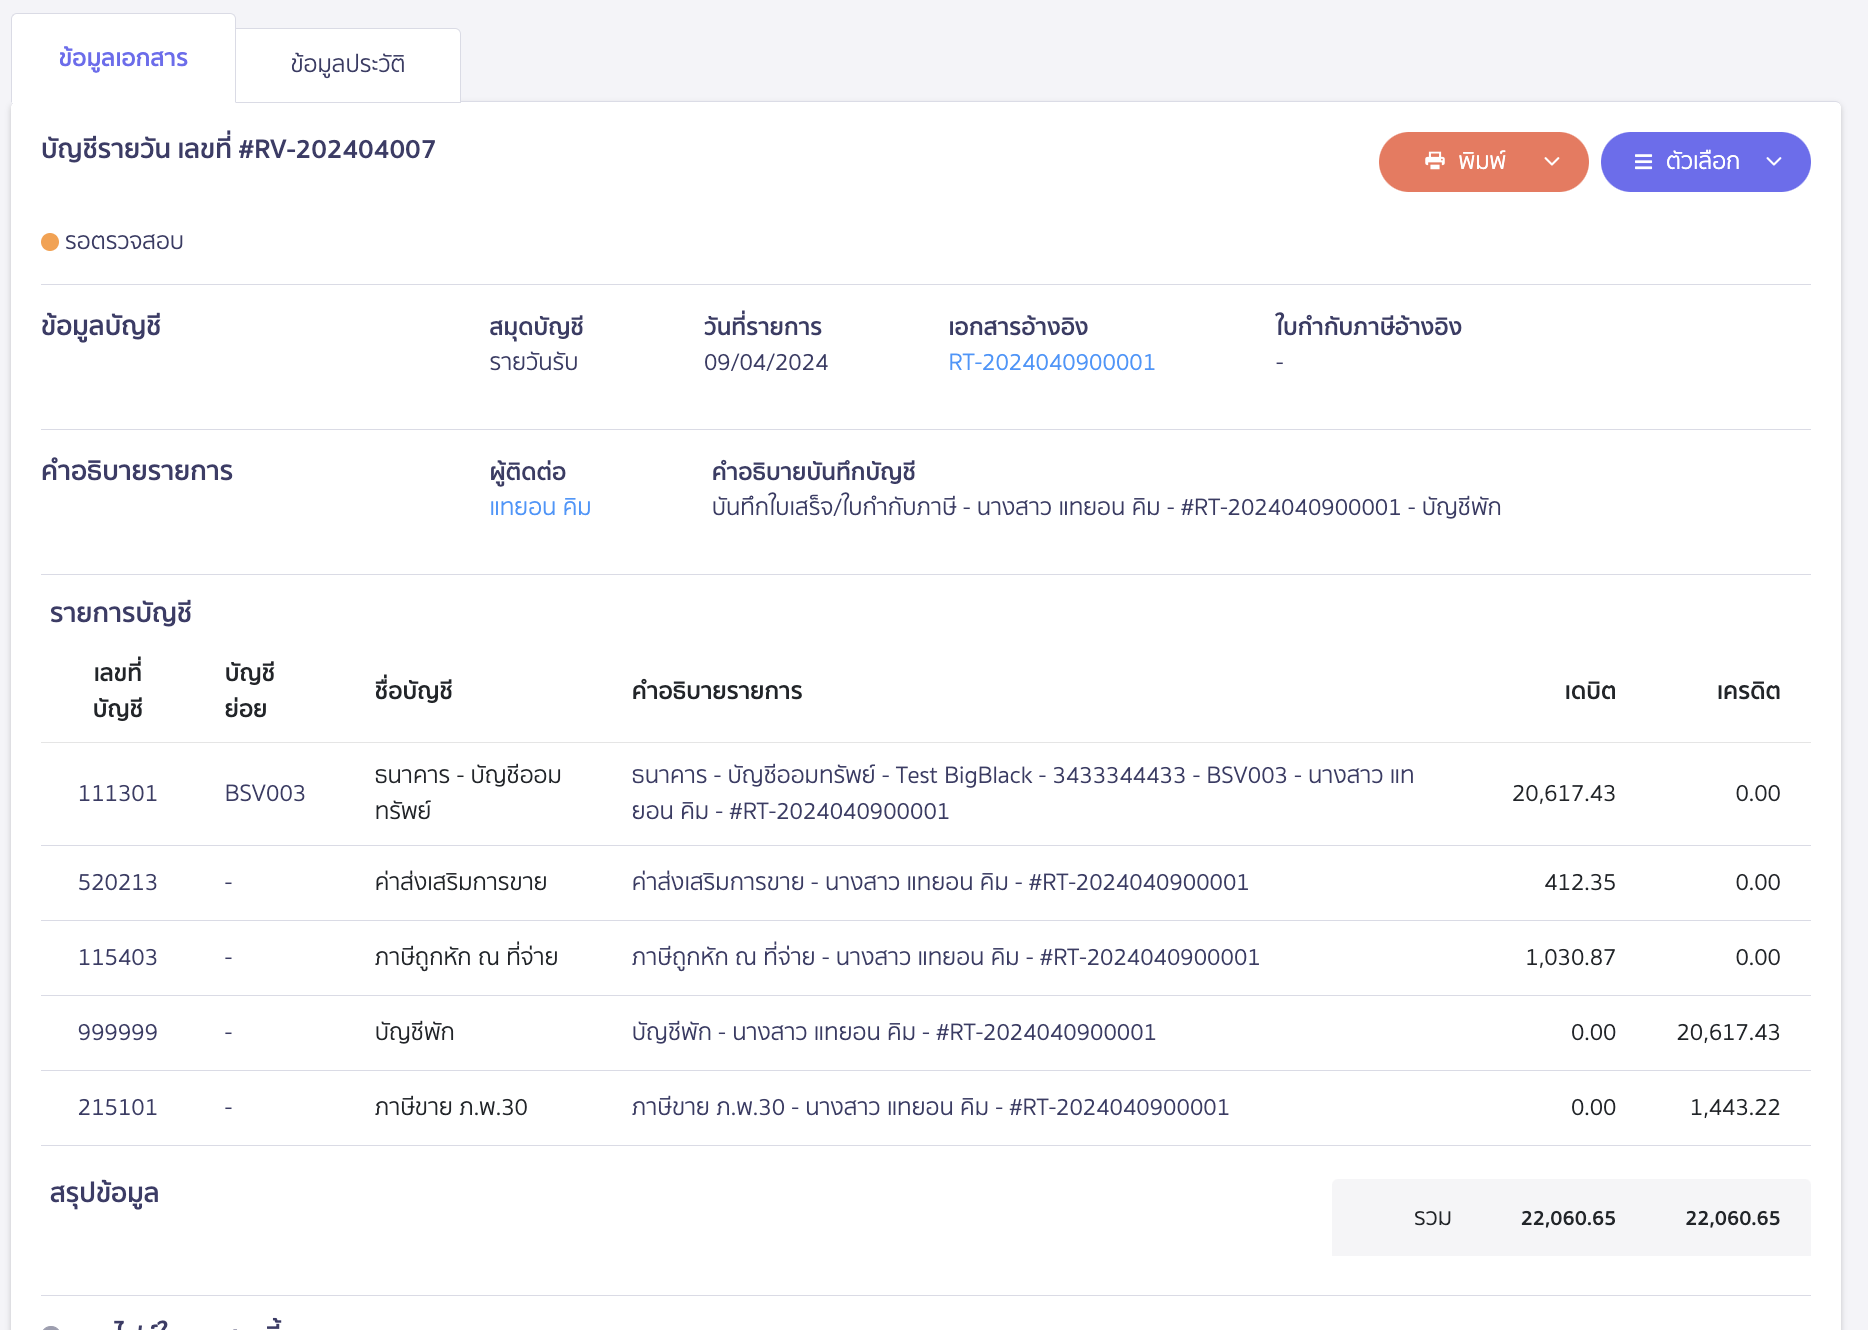The width and height of the screenshot is (1868, 1330).
Task: Click account name ค่าส่งเสริมการขาย
Action: click(461, 882)
